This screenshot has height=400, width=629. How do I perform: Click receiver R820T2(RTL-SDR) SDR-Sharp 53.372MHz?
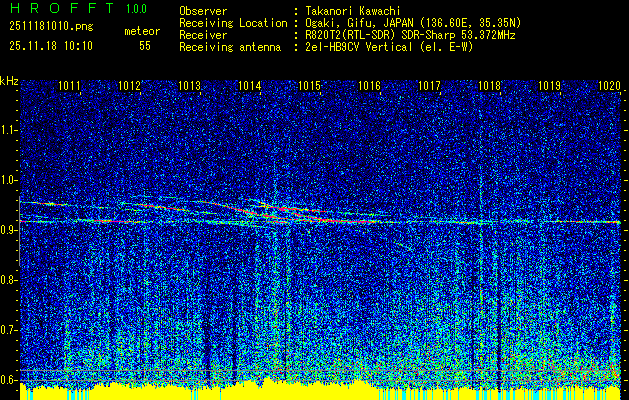coord(410,35)
